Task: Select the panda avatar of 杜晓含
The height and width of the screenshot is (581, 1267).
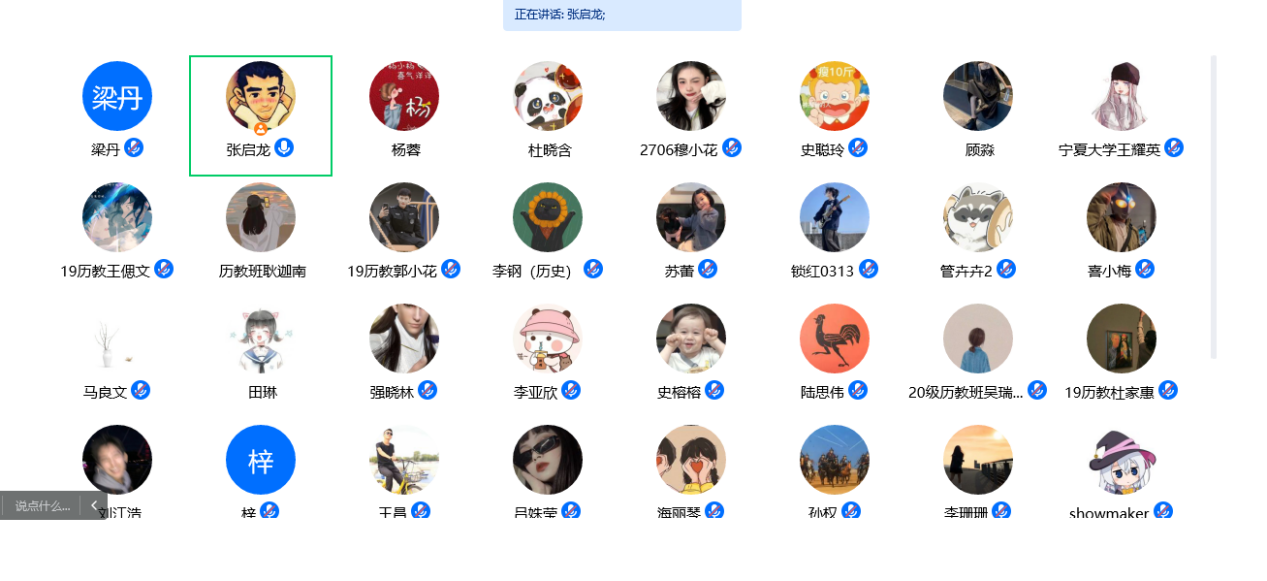Action: coord(548,96)
